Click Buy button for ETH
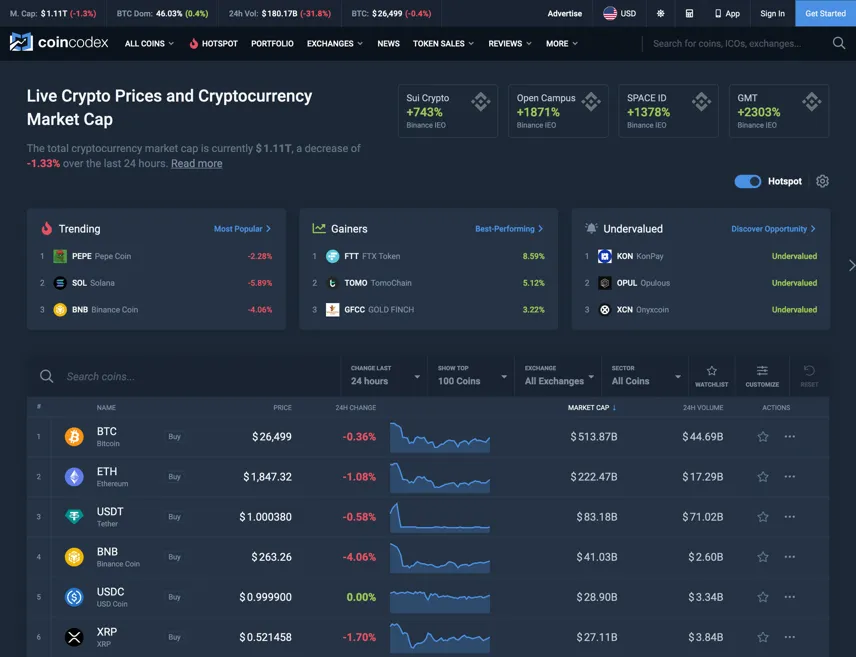This screenshot has height=657, width=856. pyautogui.click(x=174, y=477)
